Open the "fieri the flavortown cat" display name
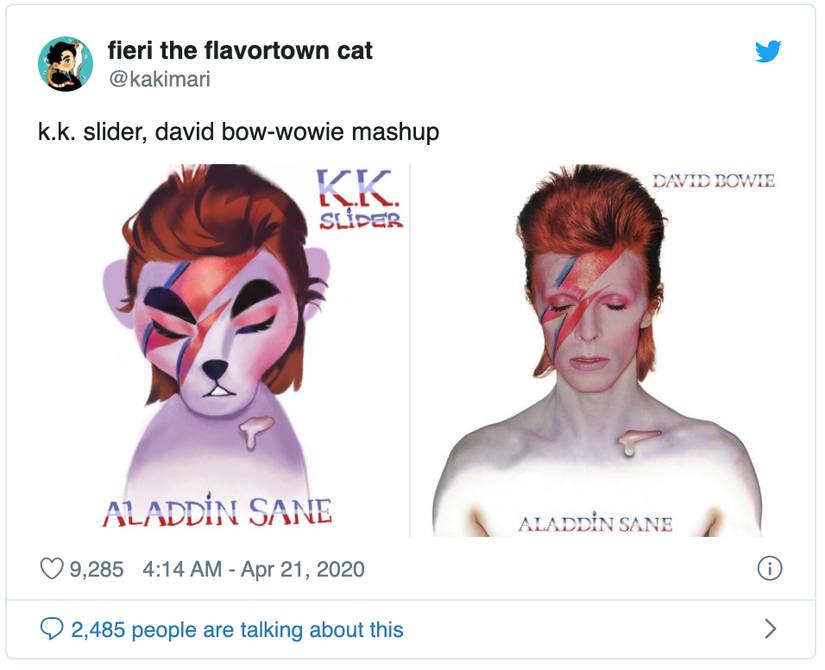This screenshot has width=825, height=670. coord(240,50)
